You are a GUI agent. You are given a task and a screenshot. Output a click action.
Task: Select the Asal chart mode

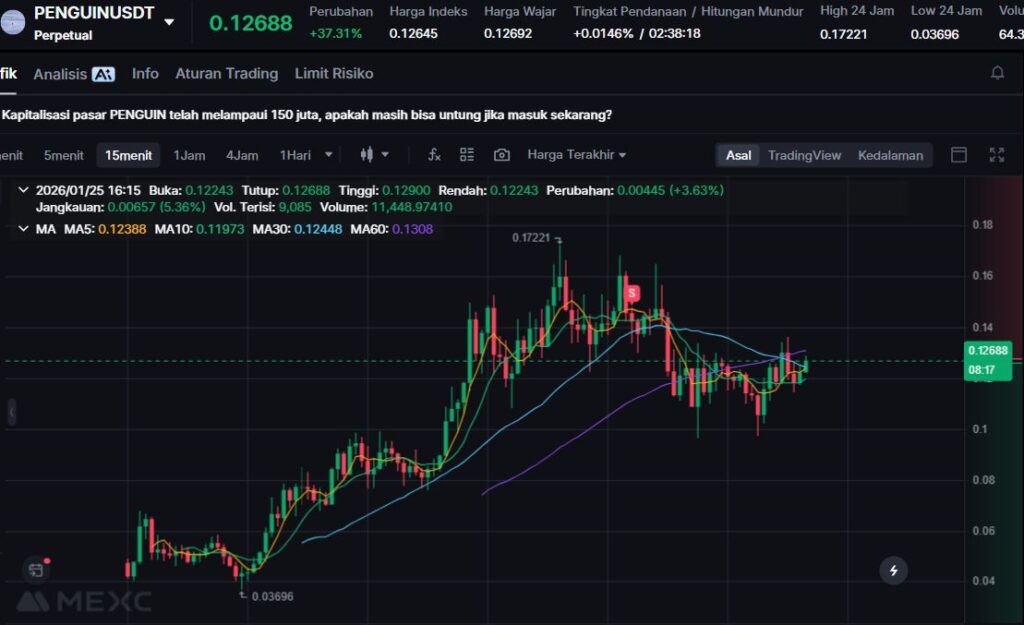[738, 155]
